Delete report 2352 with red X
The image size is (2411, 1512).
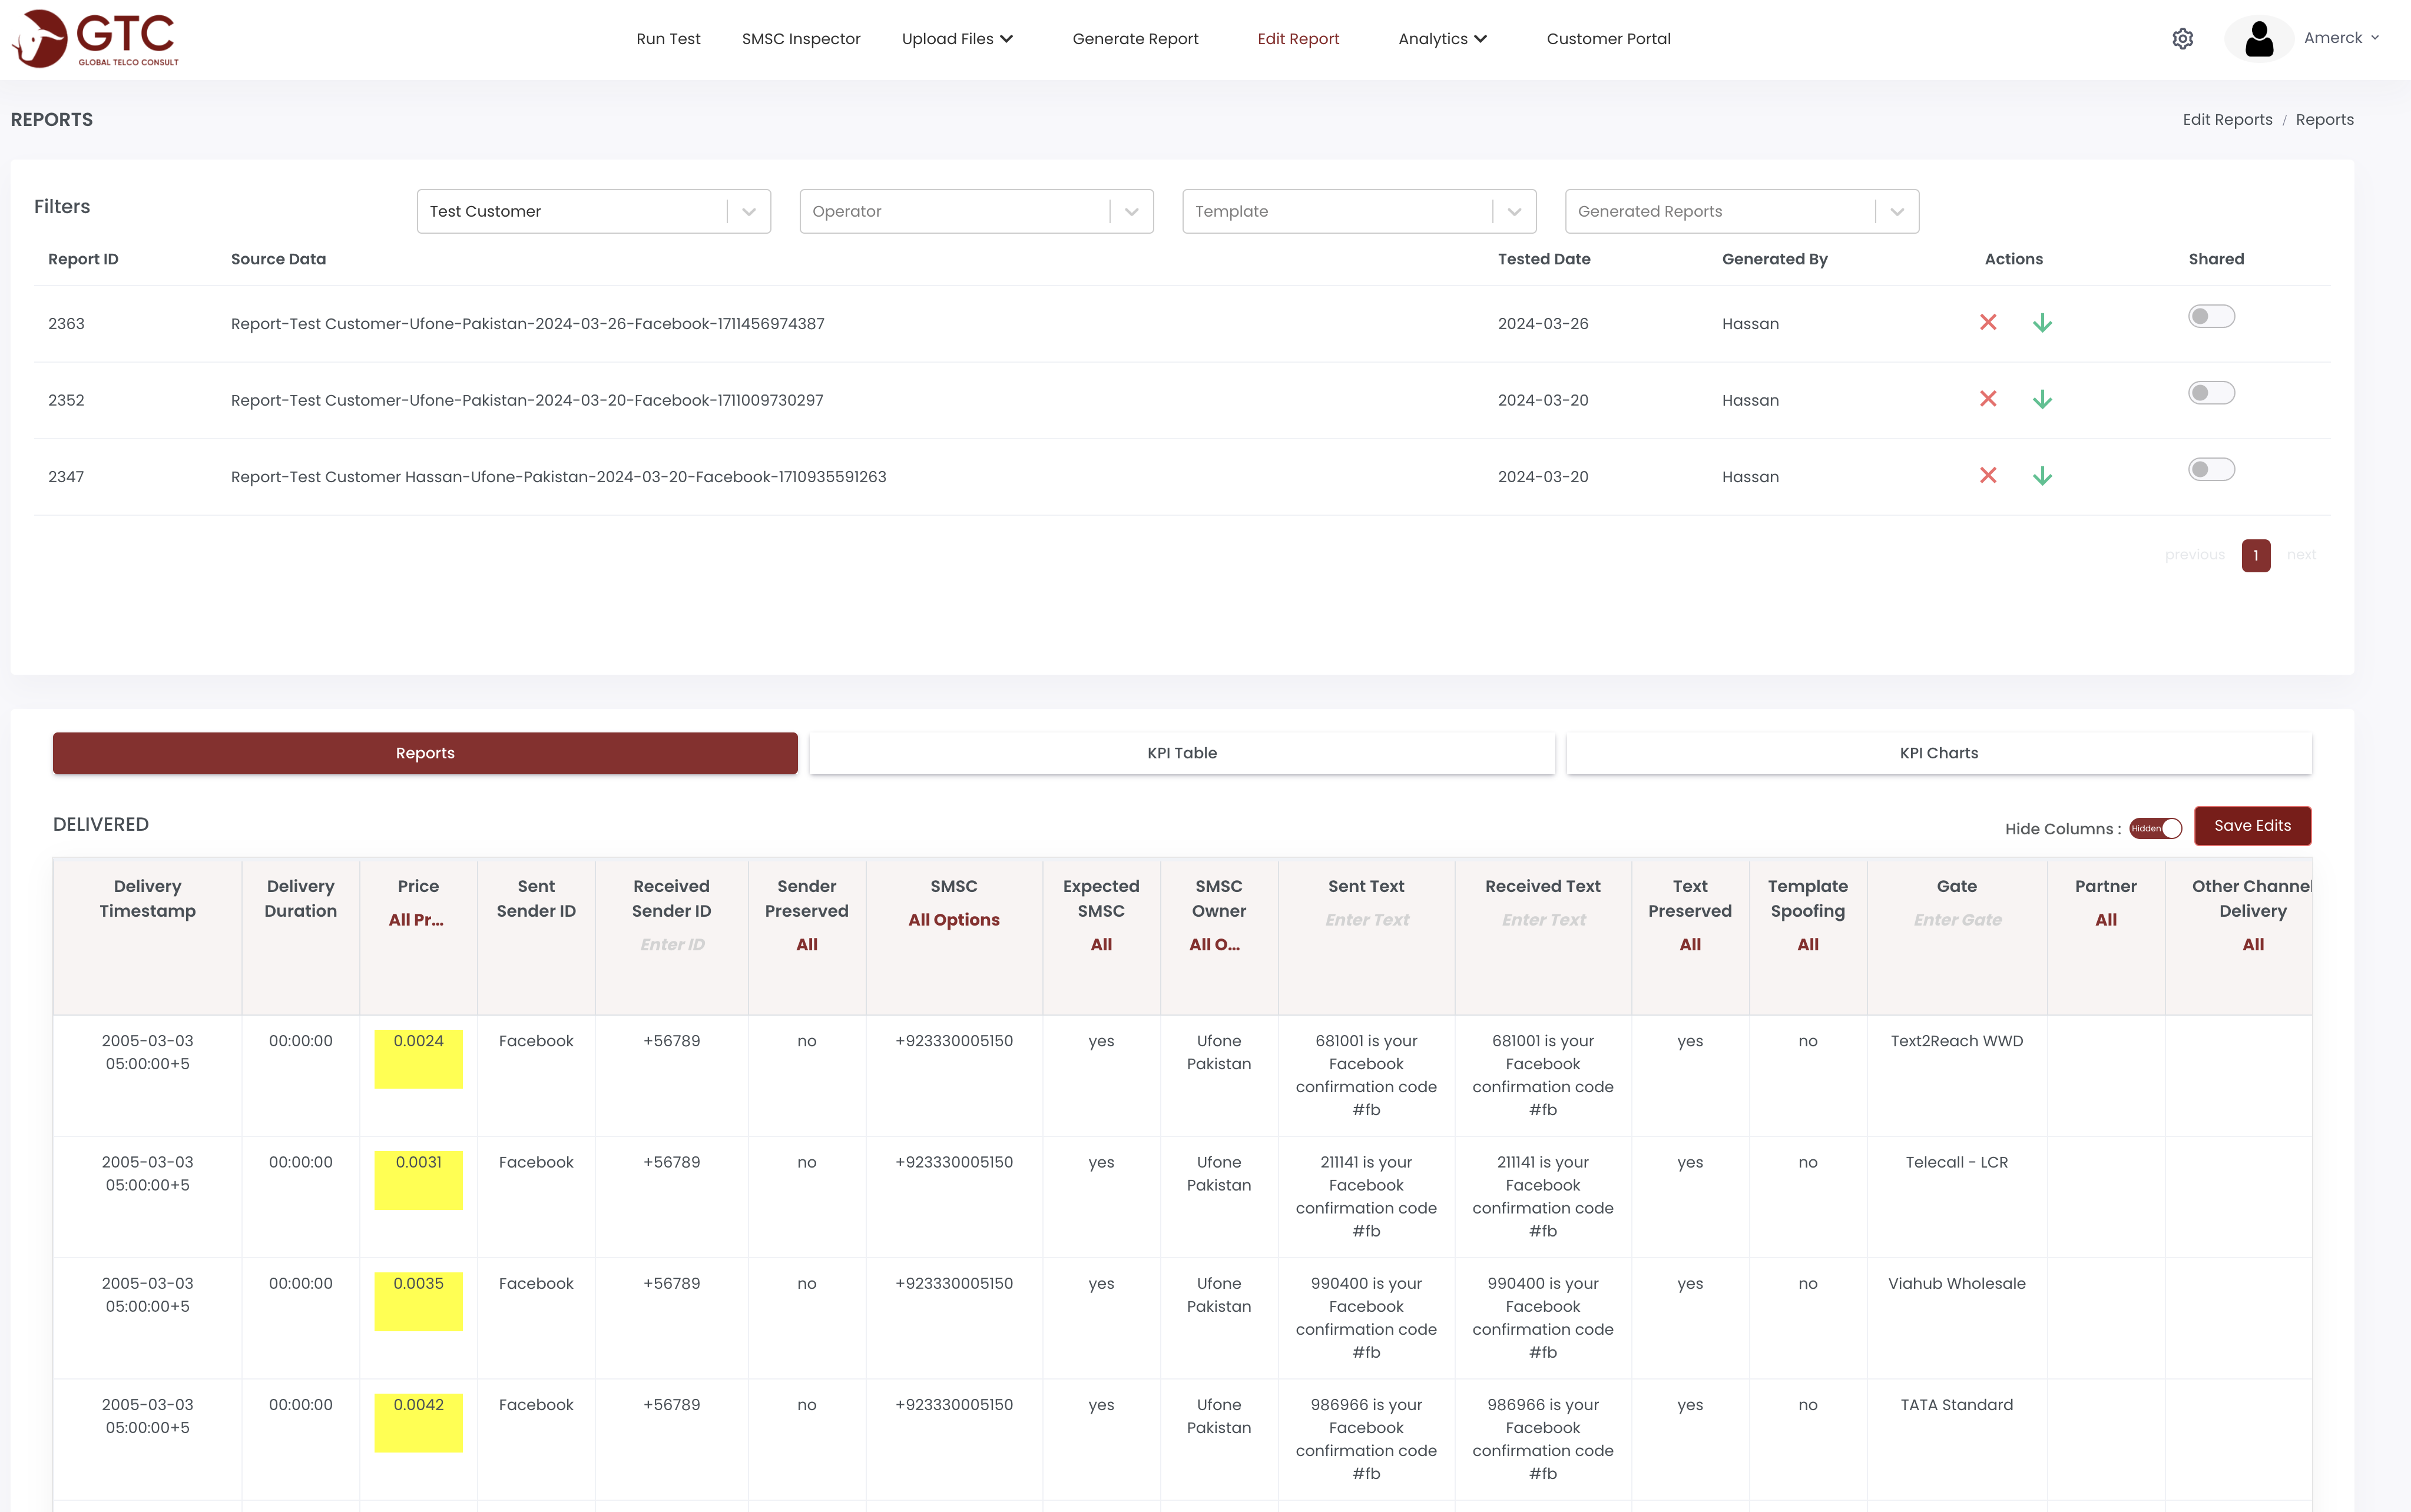coord(1988,399)
